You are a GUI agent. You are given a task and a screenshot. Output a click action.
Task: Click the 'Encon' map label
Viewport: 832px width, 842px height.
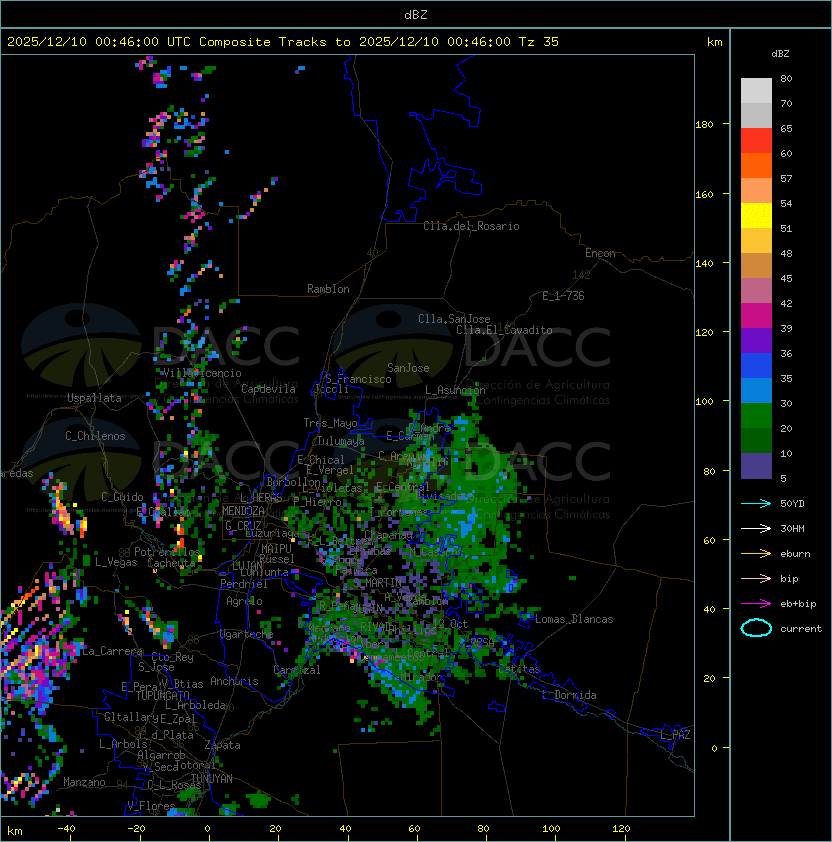coord(600,253)
